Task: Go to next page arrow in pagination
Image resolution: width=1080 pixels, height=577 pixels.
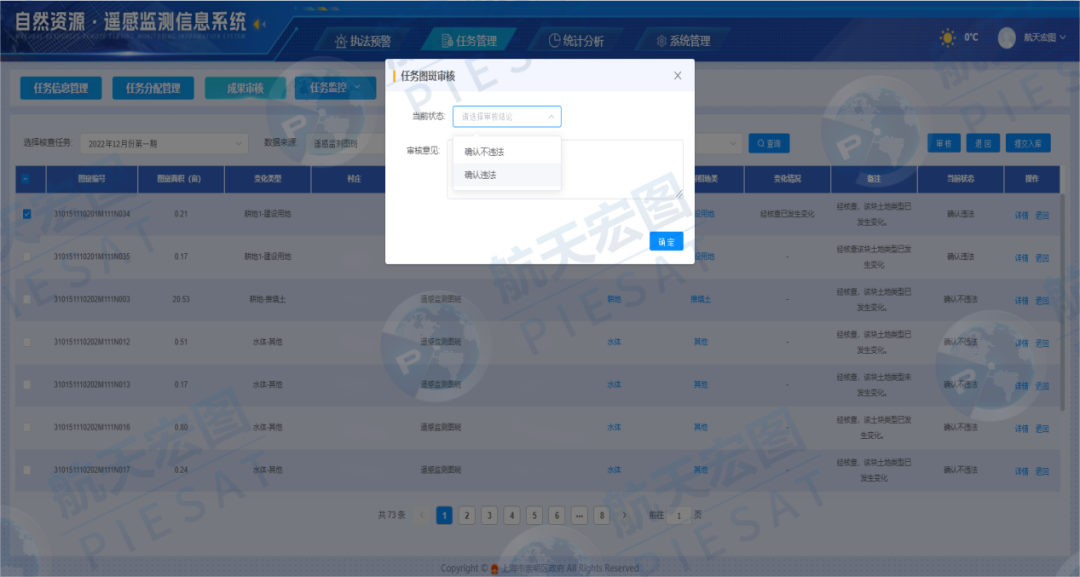Action: click(625, 515)
